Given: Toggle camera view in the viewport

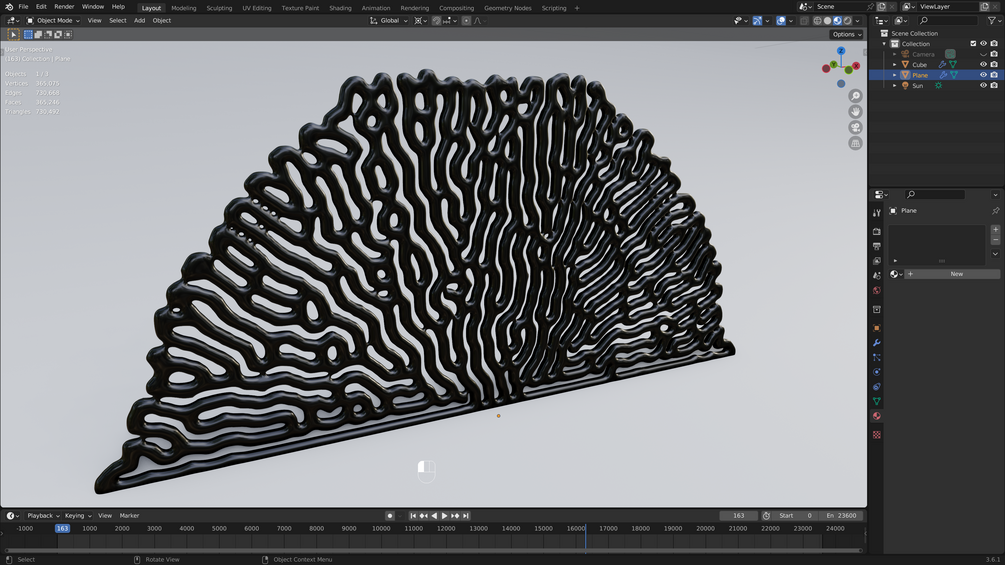Looking at the screenshot, I should 855,128.
